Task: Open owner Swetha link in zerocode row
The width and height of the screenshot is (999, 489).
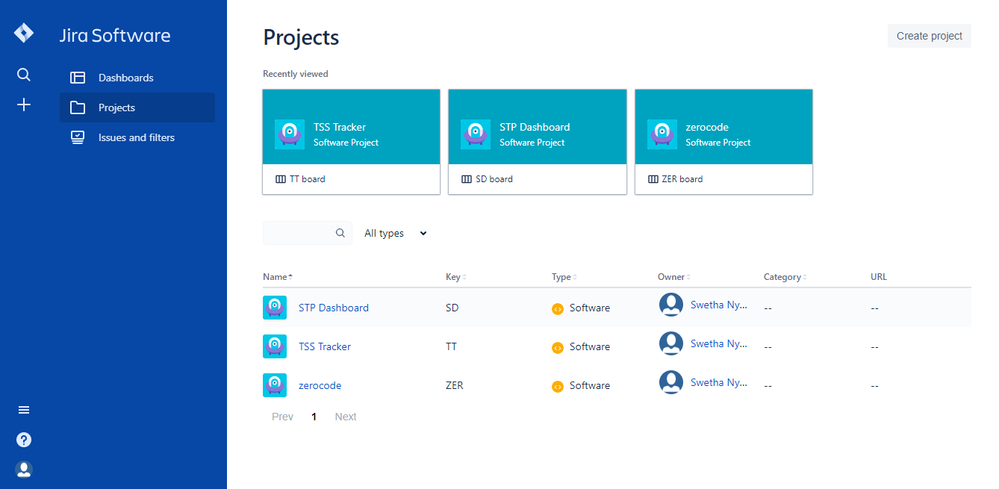Action: point(719,383)
